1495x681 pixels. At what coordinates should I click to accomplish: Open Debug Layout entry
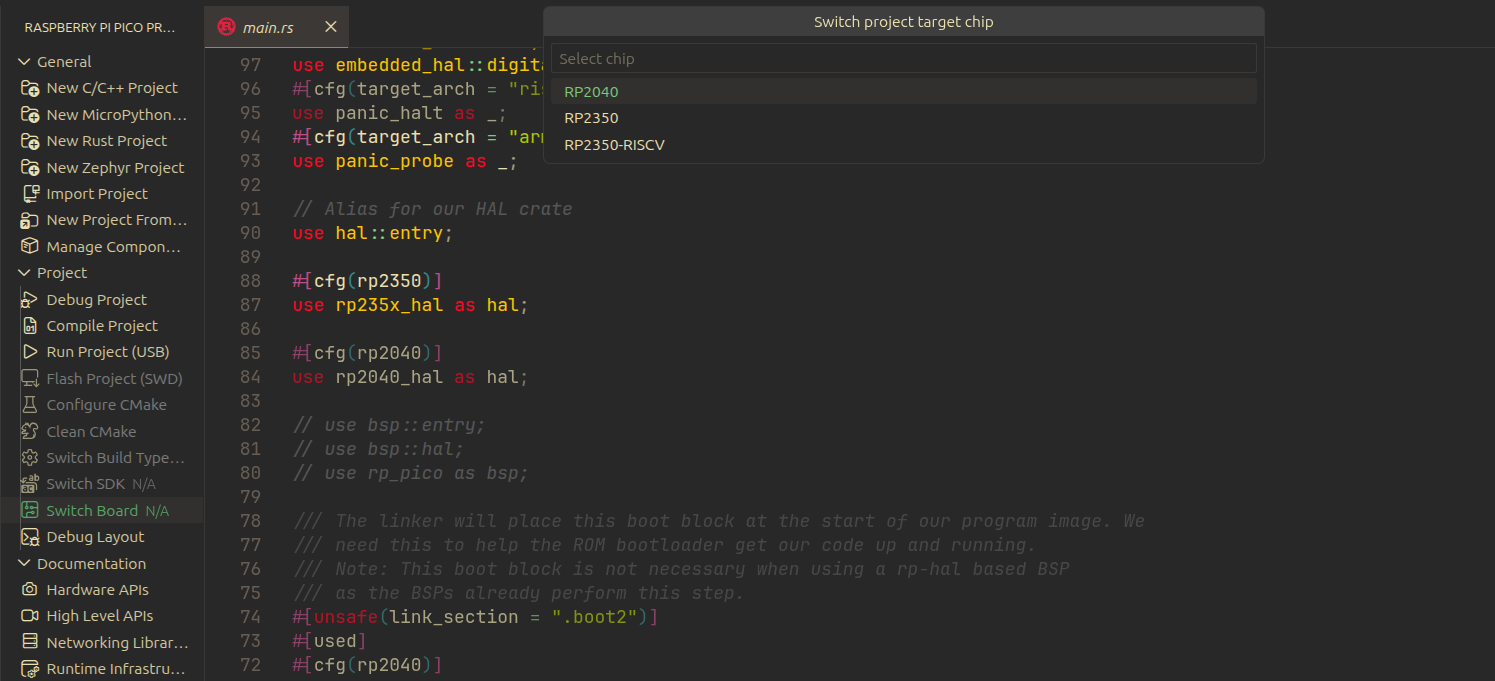click(x=95, y=537)
